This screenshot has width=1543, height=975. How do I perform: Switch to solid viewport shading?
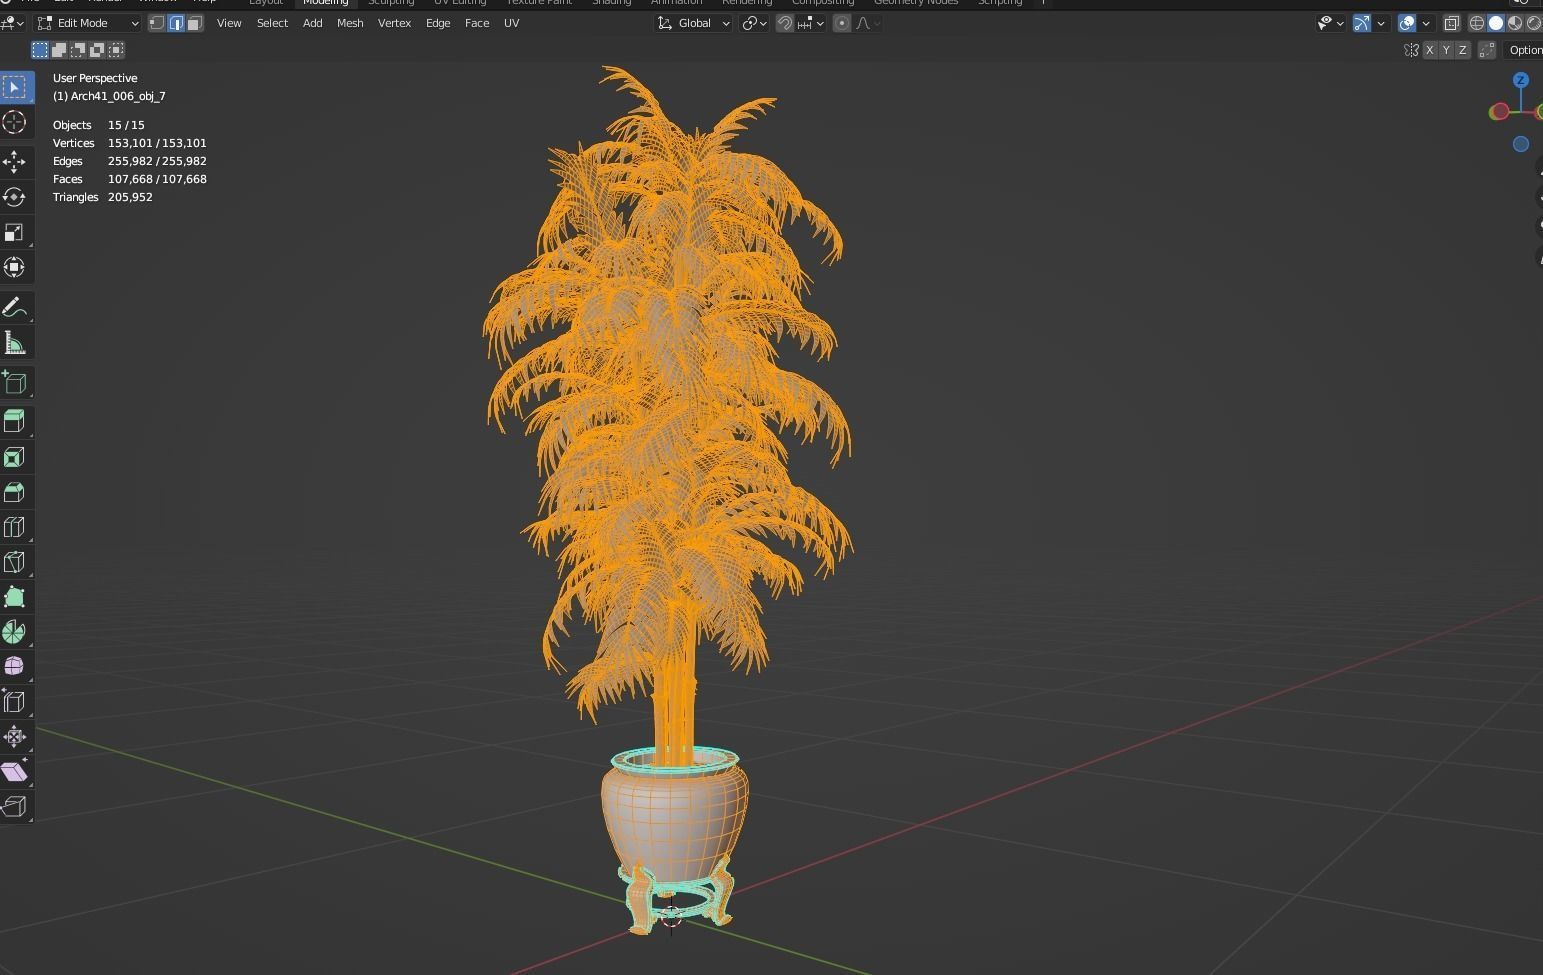[1496, 23]
